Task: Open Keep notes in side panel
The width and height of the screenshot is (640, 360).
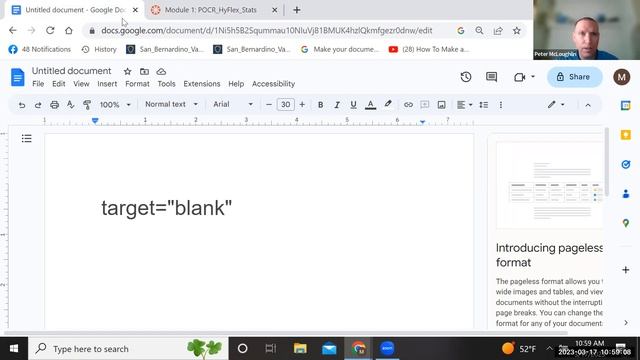Action: pos(625,135)
